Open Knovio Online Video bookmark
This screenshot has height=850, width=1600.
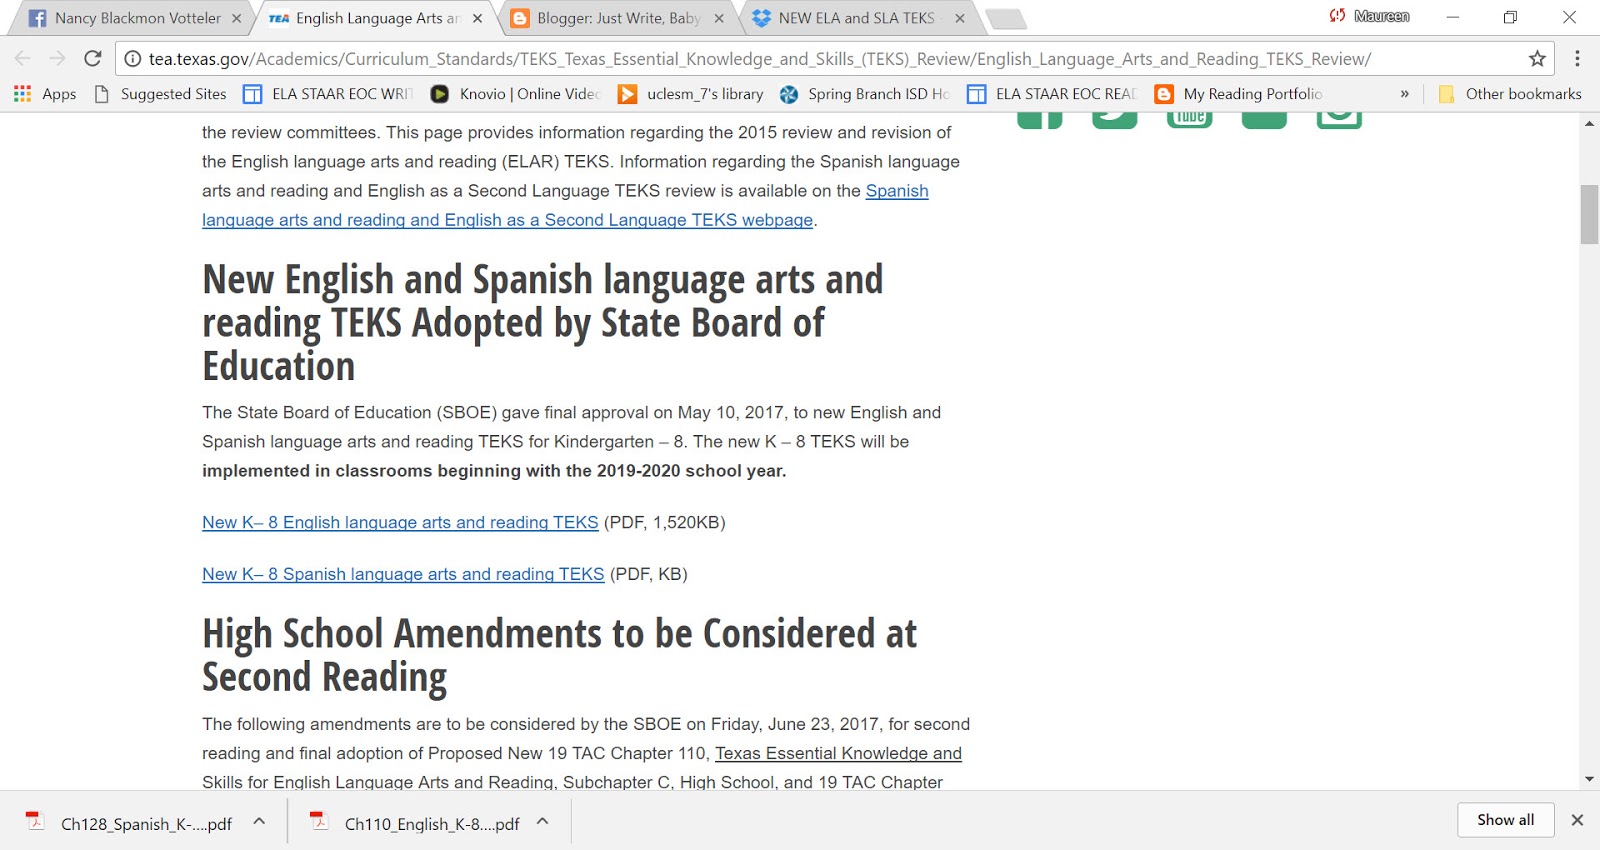click(515, 94)
